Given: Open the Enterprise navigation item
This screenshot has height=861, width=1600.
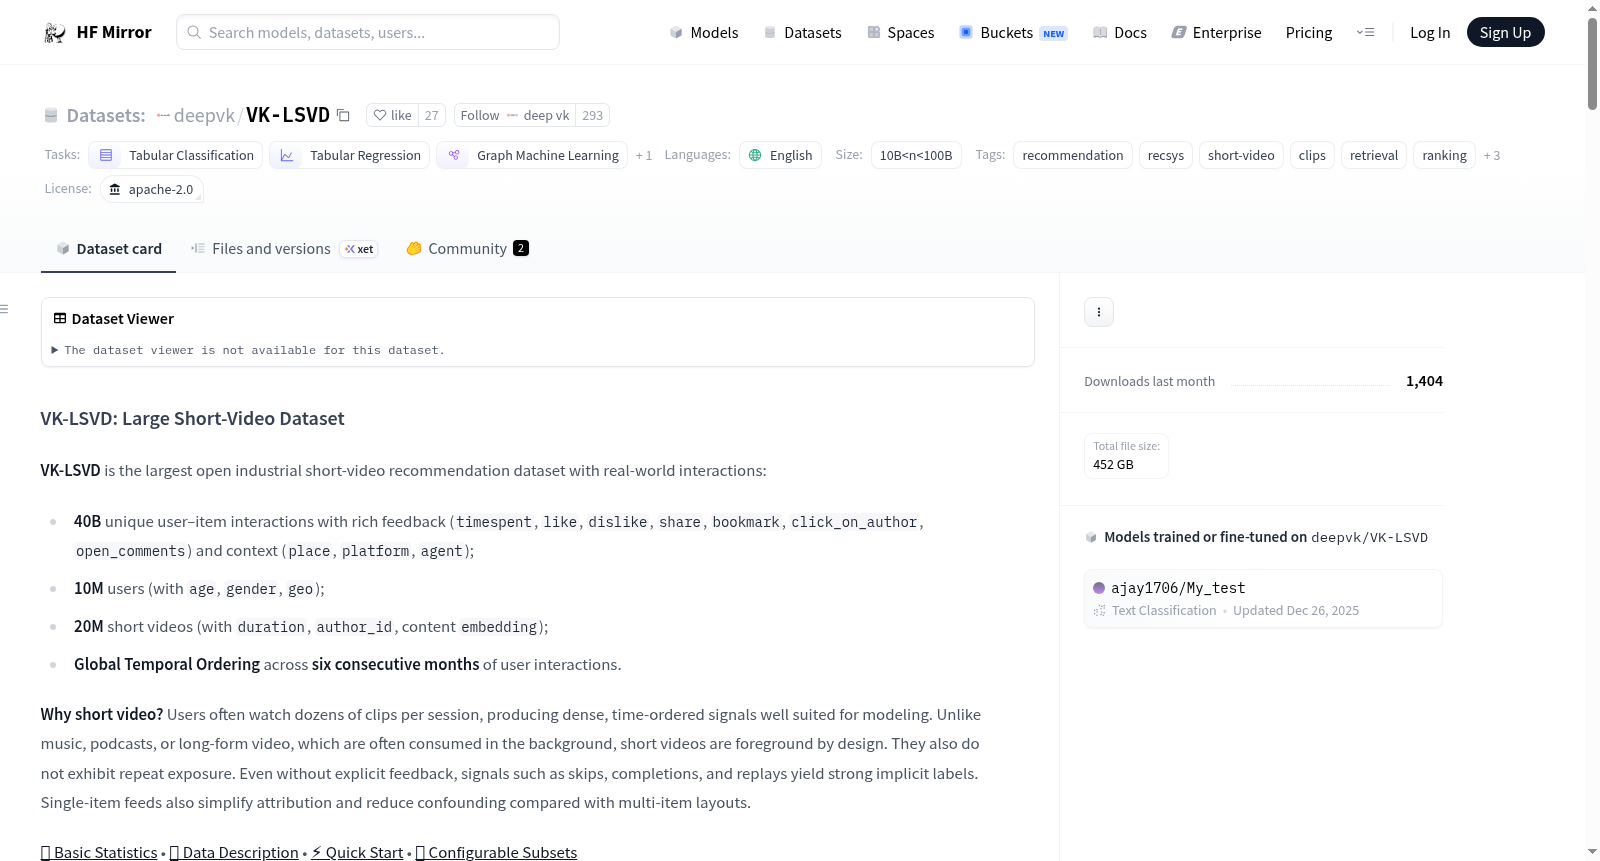Looking at the screenshot, I should tap(1216, 33).
